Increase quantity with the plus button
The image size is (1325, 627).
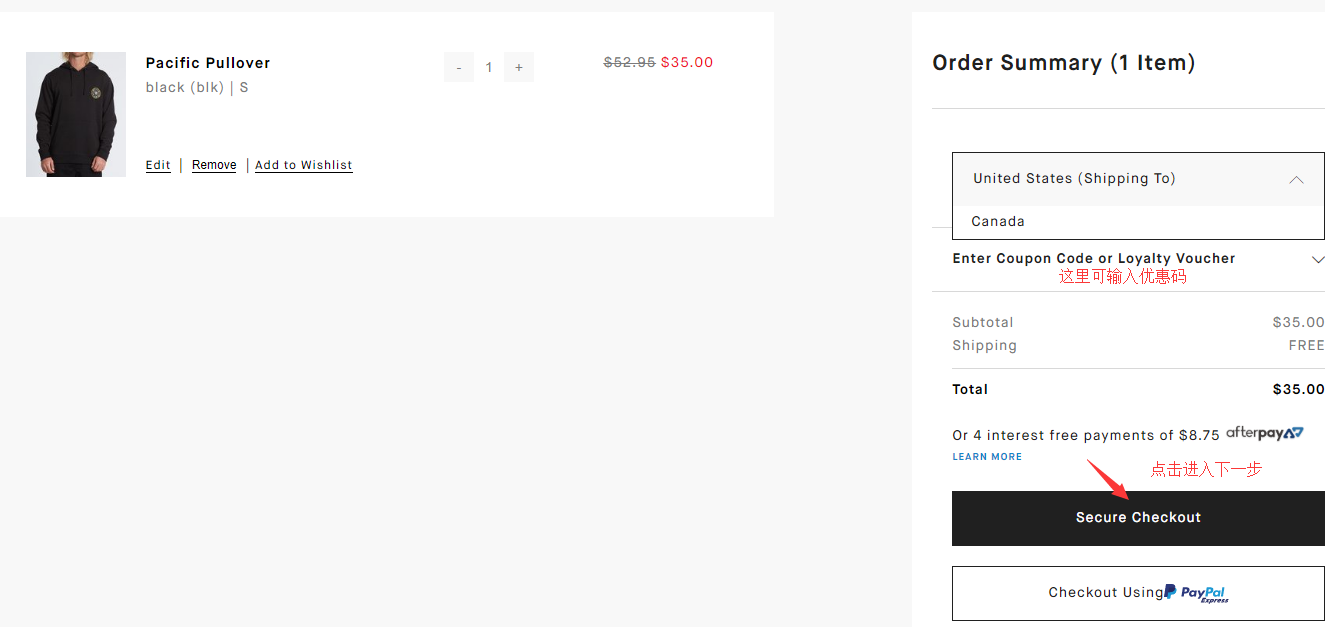point(518,67)
